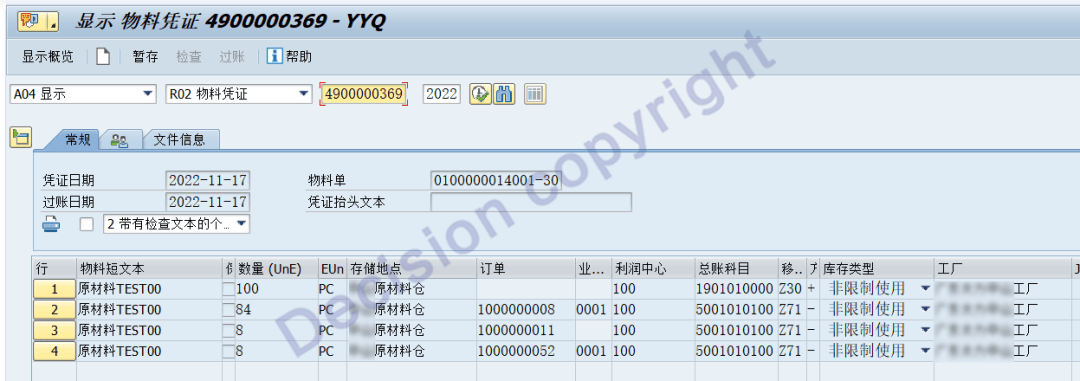Click movement type Z30 cell
The height and width of the screenshot is (381, 1080).
click(791, 289)
